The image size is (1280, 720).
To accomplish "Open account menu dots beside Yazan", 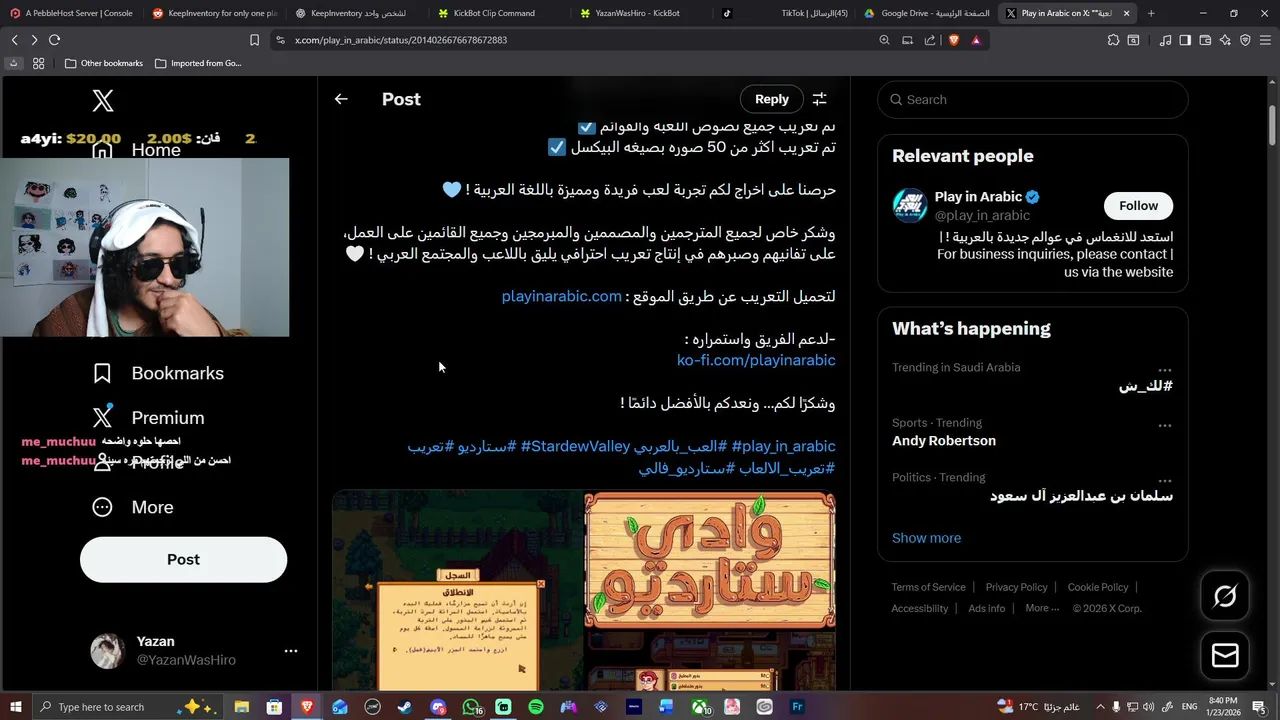I will 290,651.
